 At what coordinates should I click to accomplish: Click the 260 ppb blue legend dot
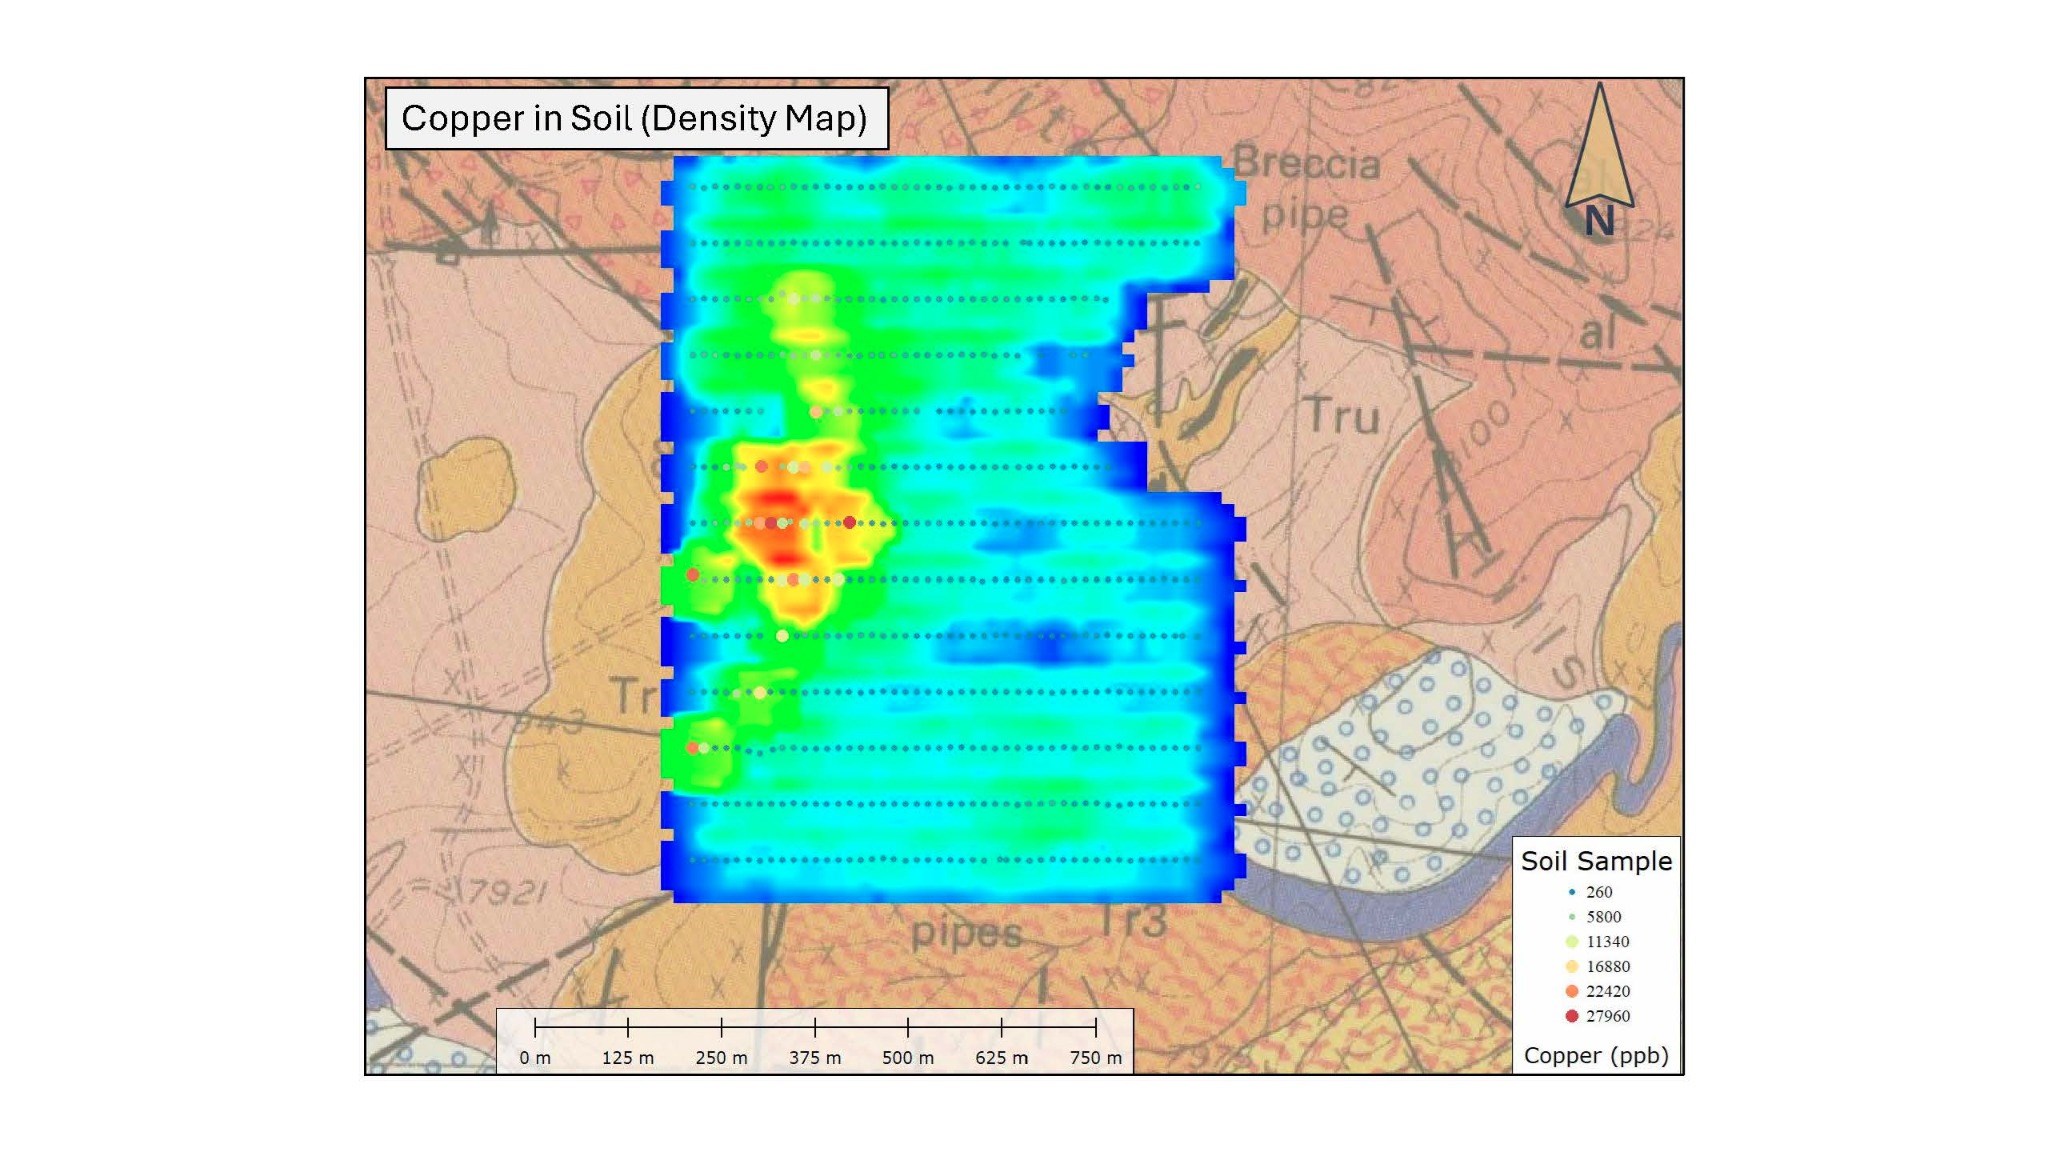click(1572, 892)
